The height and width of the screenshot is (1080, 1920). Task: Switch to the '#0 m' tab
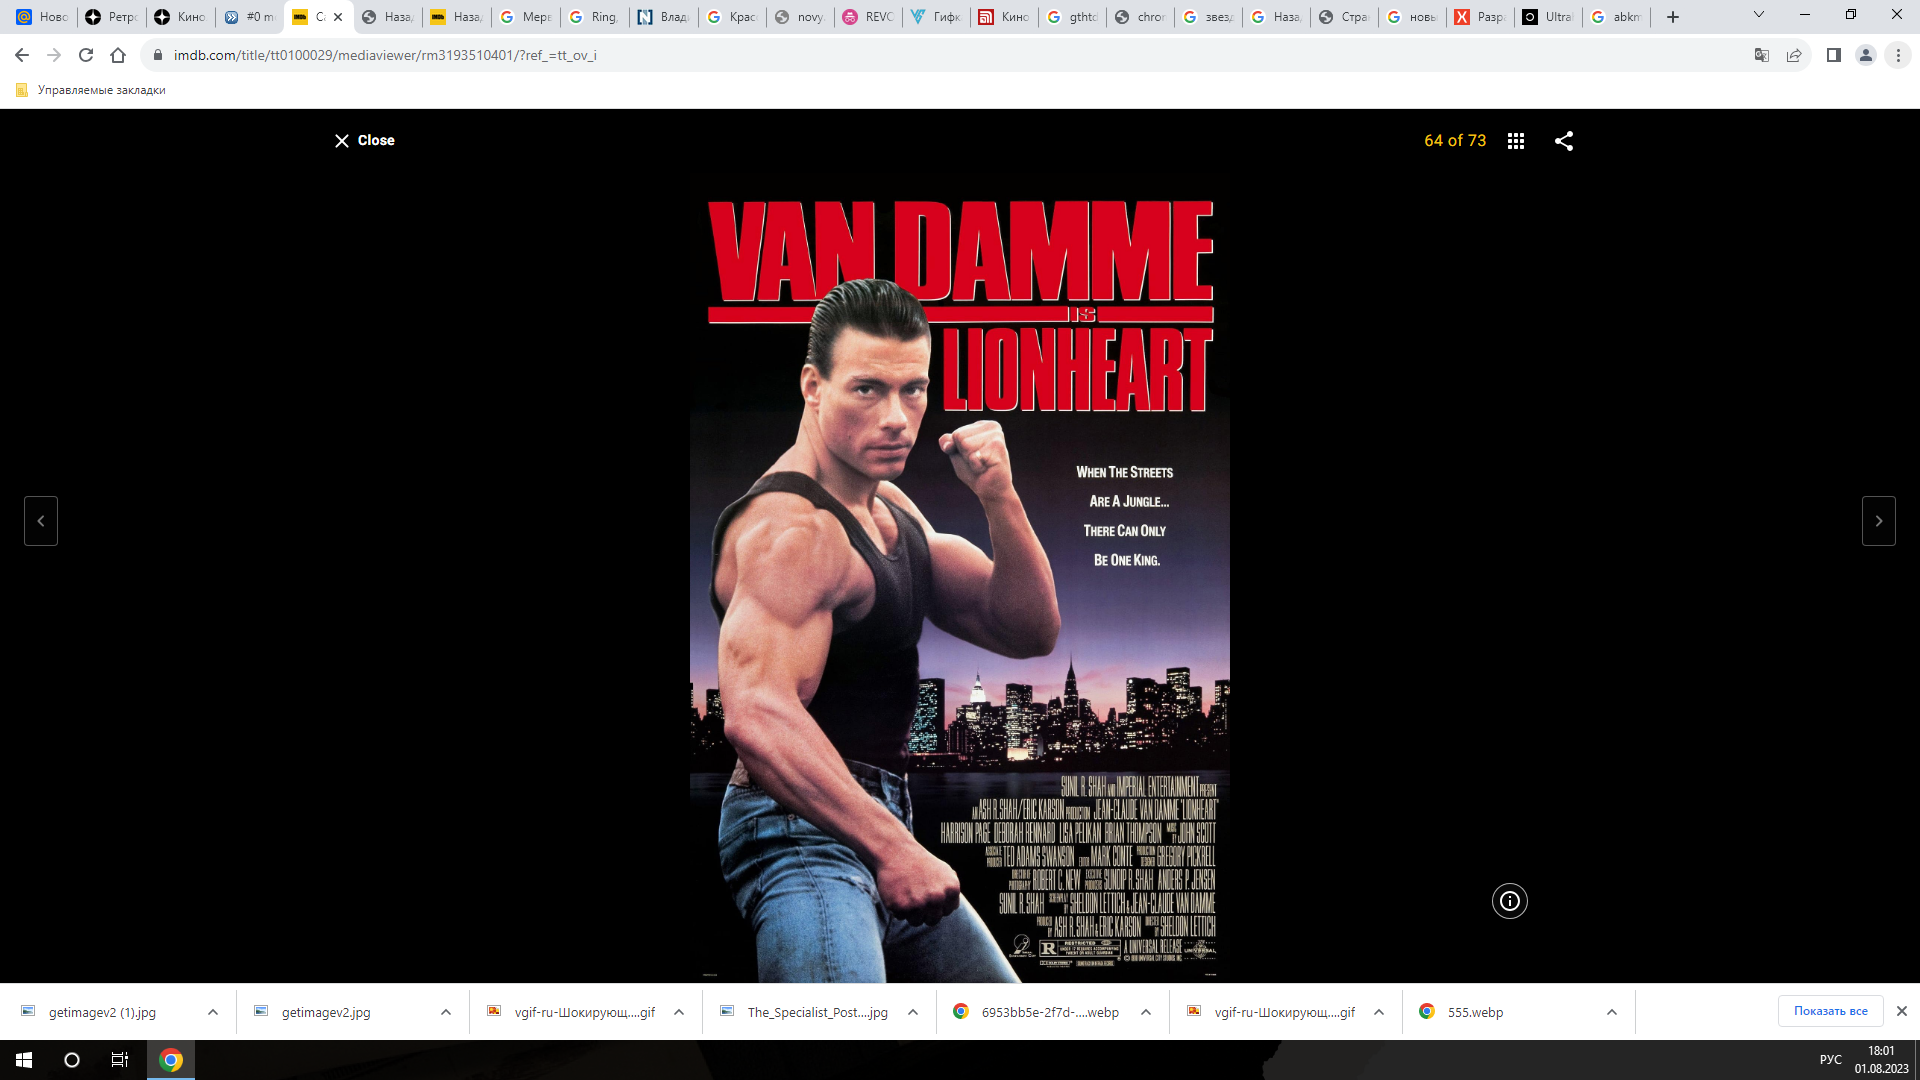[249, 17]
